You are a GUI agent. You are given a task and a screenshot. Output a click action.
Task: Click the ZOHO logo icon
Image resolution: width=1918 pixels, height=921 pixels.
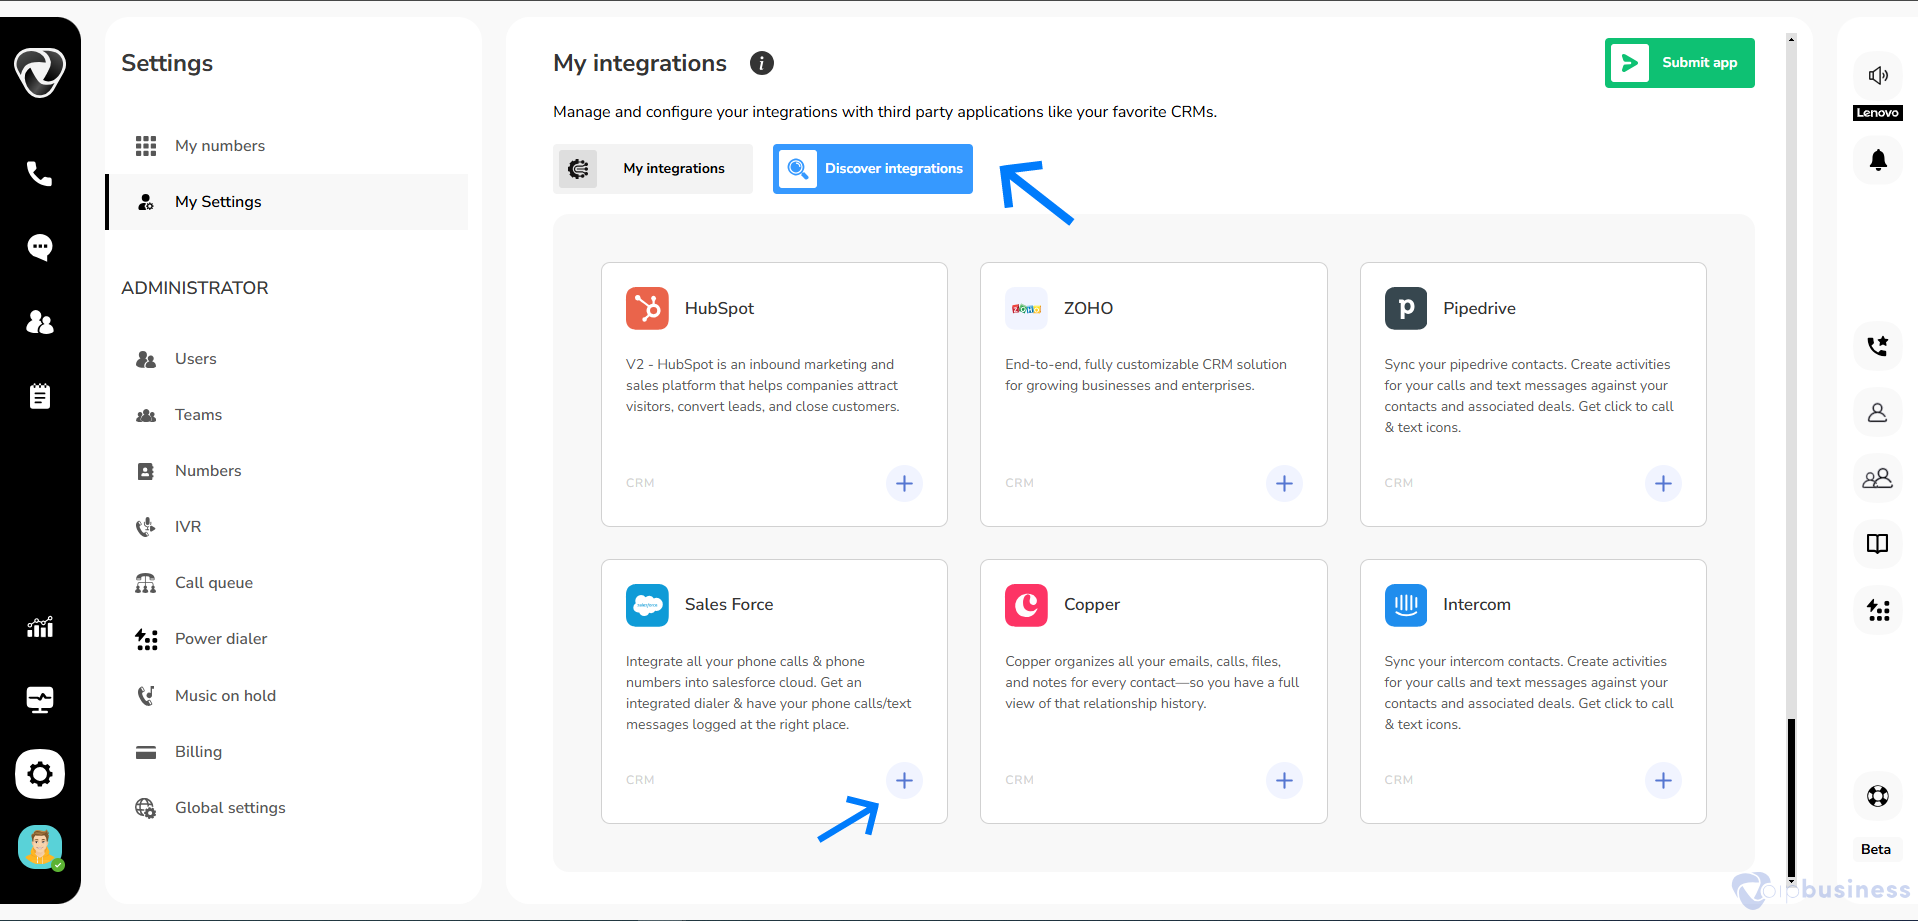click(x=1026, y=308)
